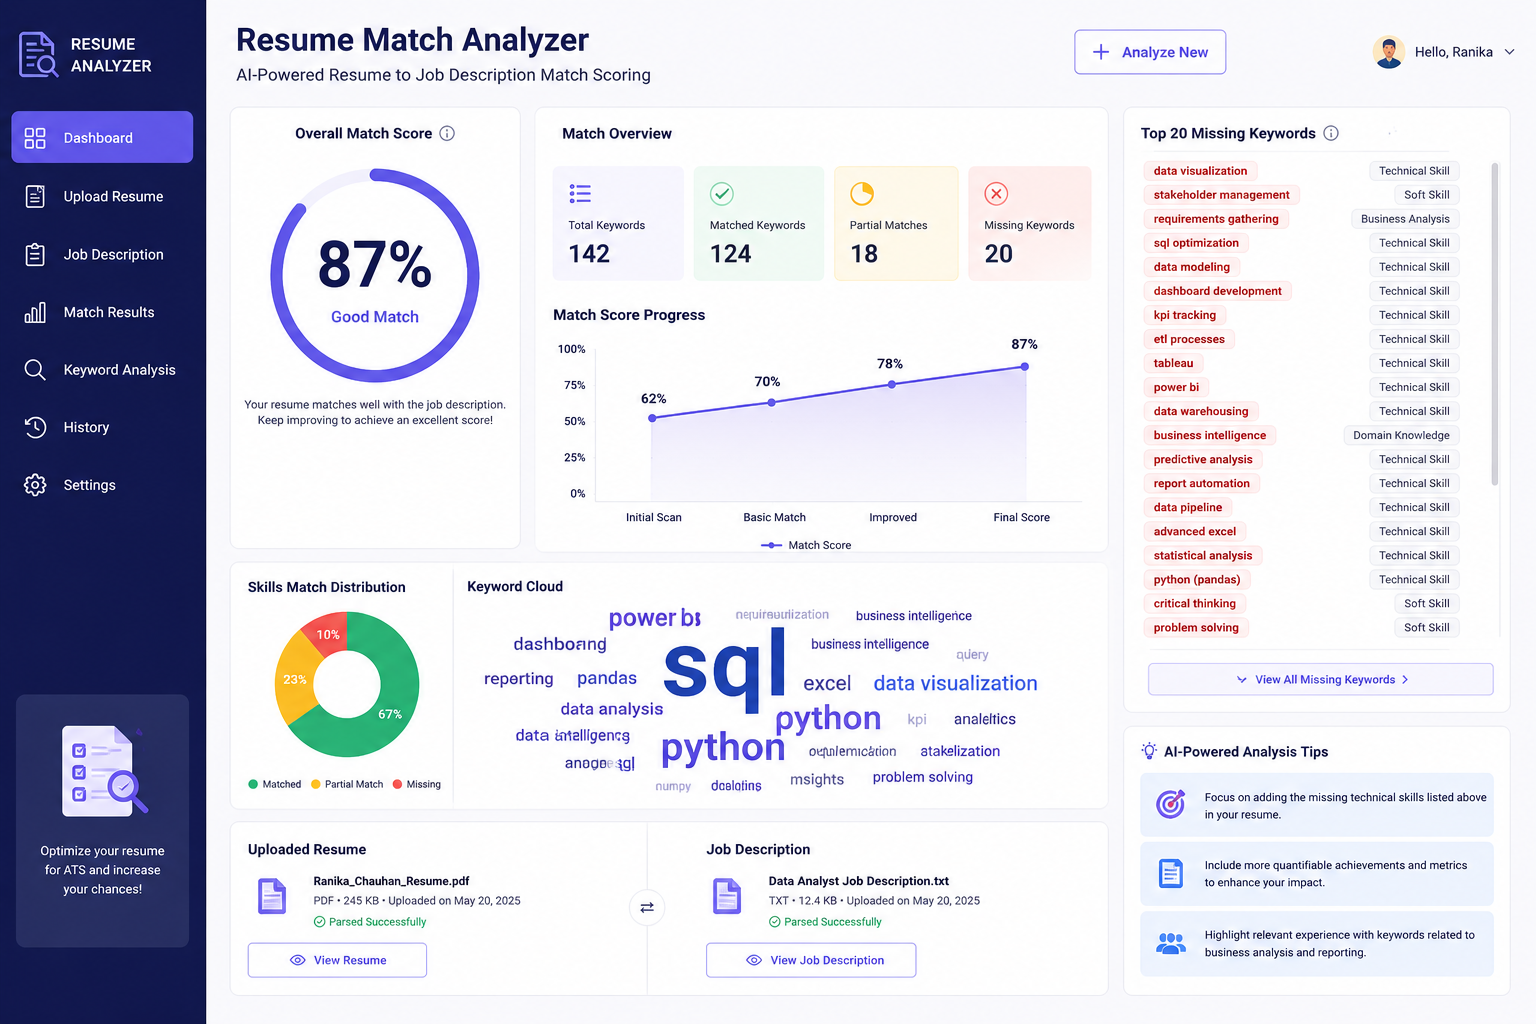1536x1024 pixels.
Task: Click the data visualization missing keyword tag
Action: click(1200, 171)
